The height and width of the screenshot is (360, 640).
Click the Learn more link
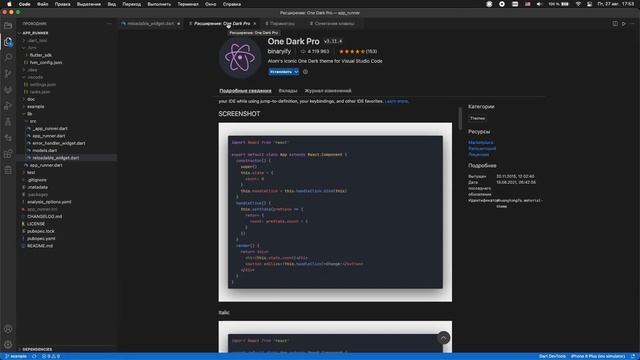tap(396, 101)
